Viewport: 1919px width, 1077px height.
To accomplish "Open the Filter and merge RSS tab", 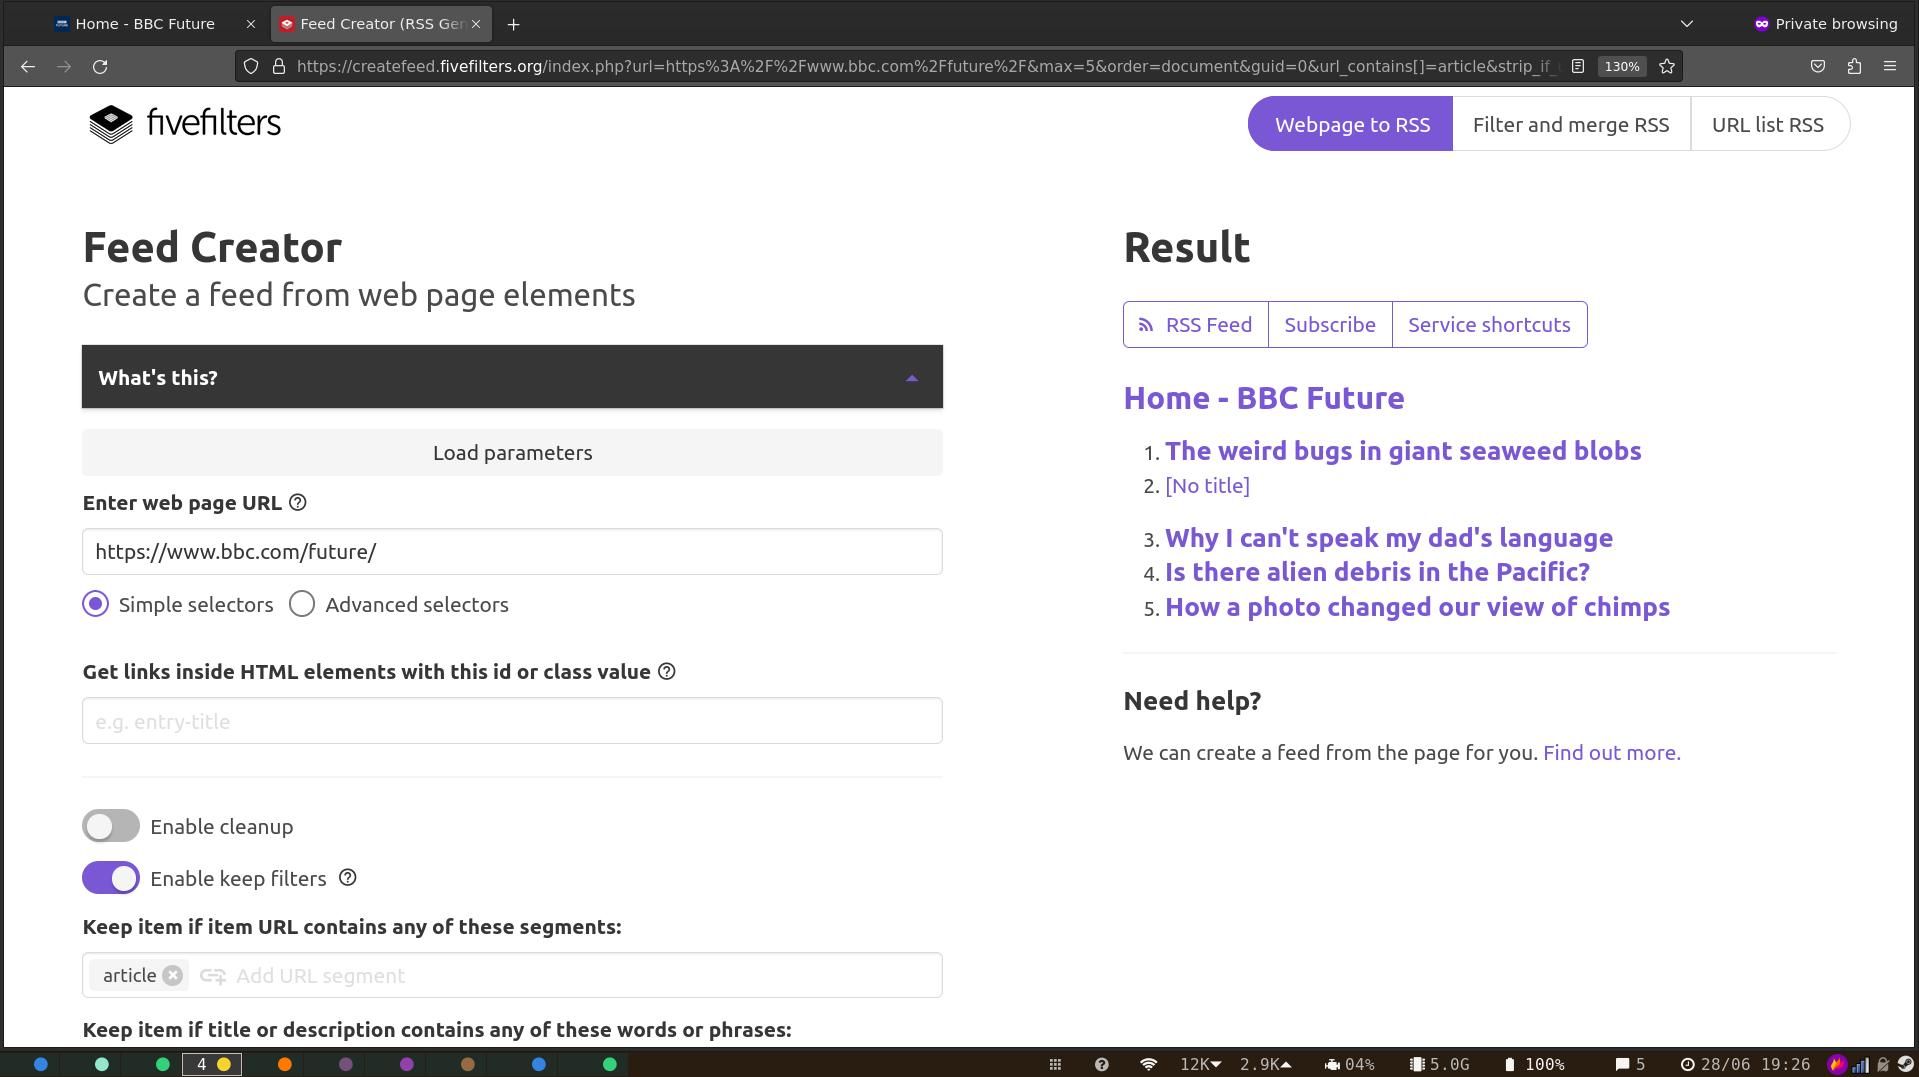I will pyautogui.click(x=1570, y=125).
